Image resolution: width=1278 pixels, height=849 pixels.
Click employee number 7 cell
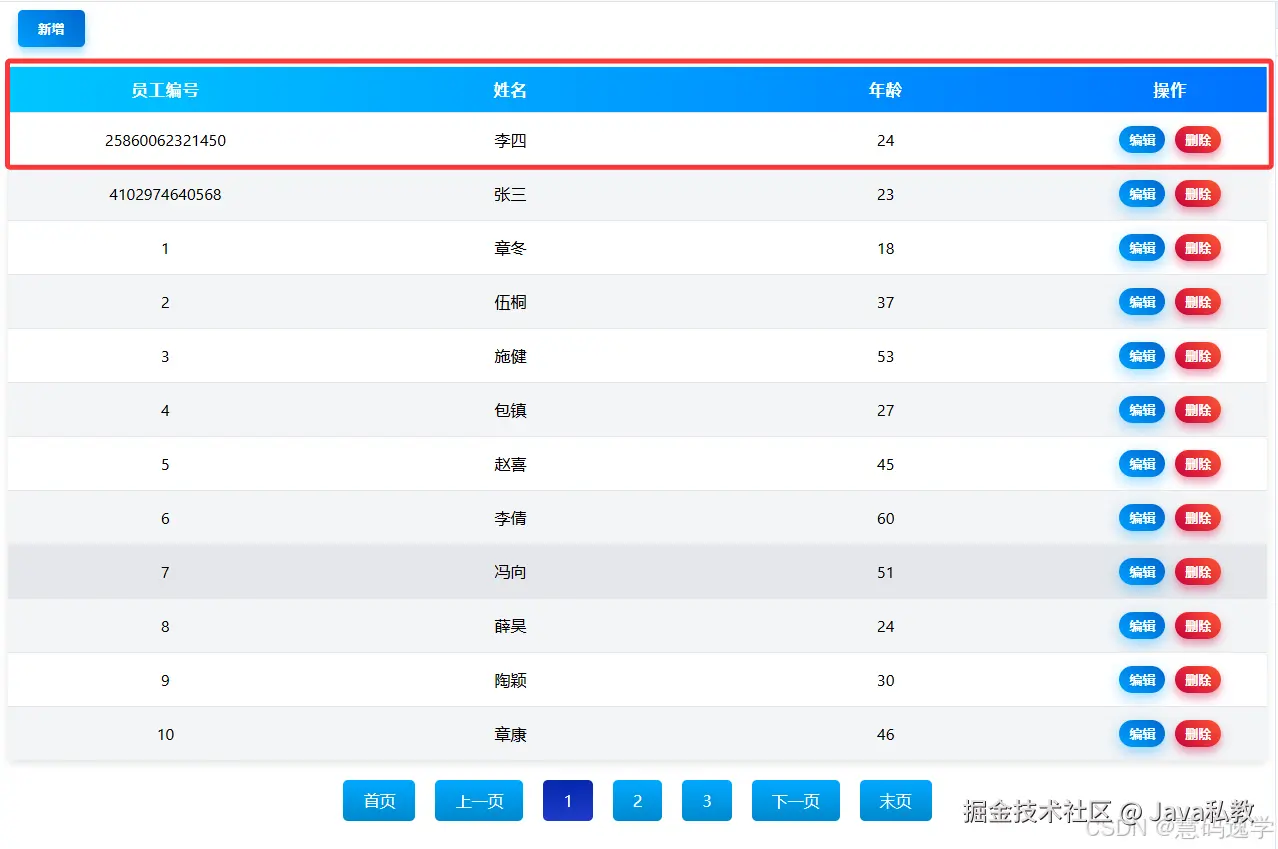[165, 573]
